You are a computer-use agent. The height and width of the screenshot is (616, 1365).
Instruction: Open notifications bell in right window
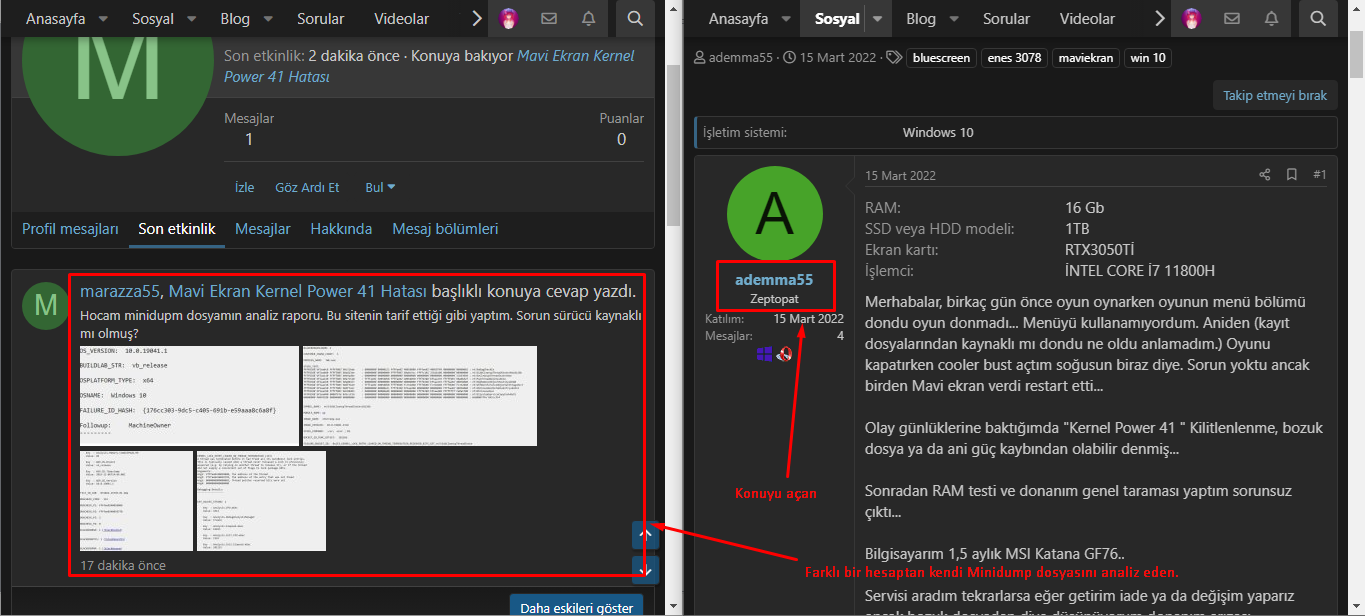(x=1270, y=18)
